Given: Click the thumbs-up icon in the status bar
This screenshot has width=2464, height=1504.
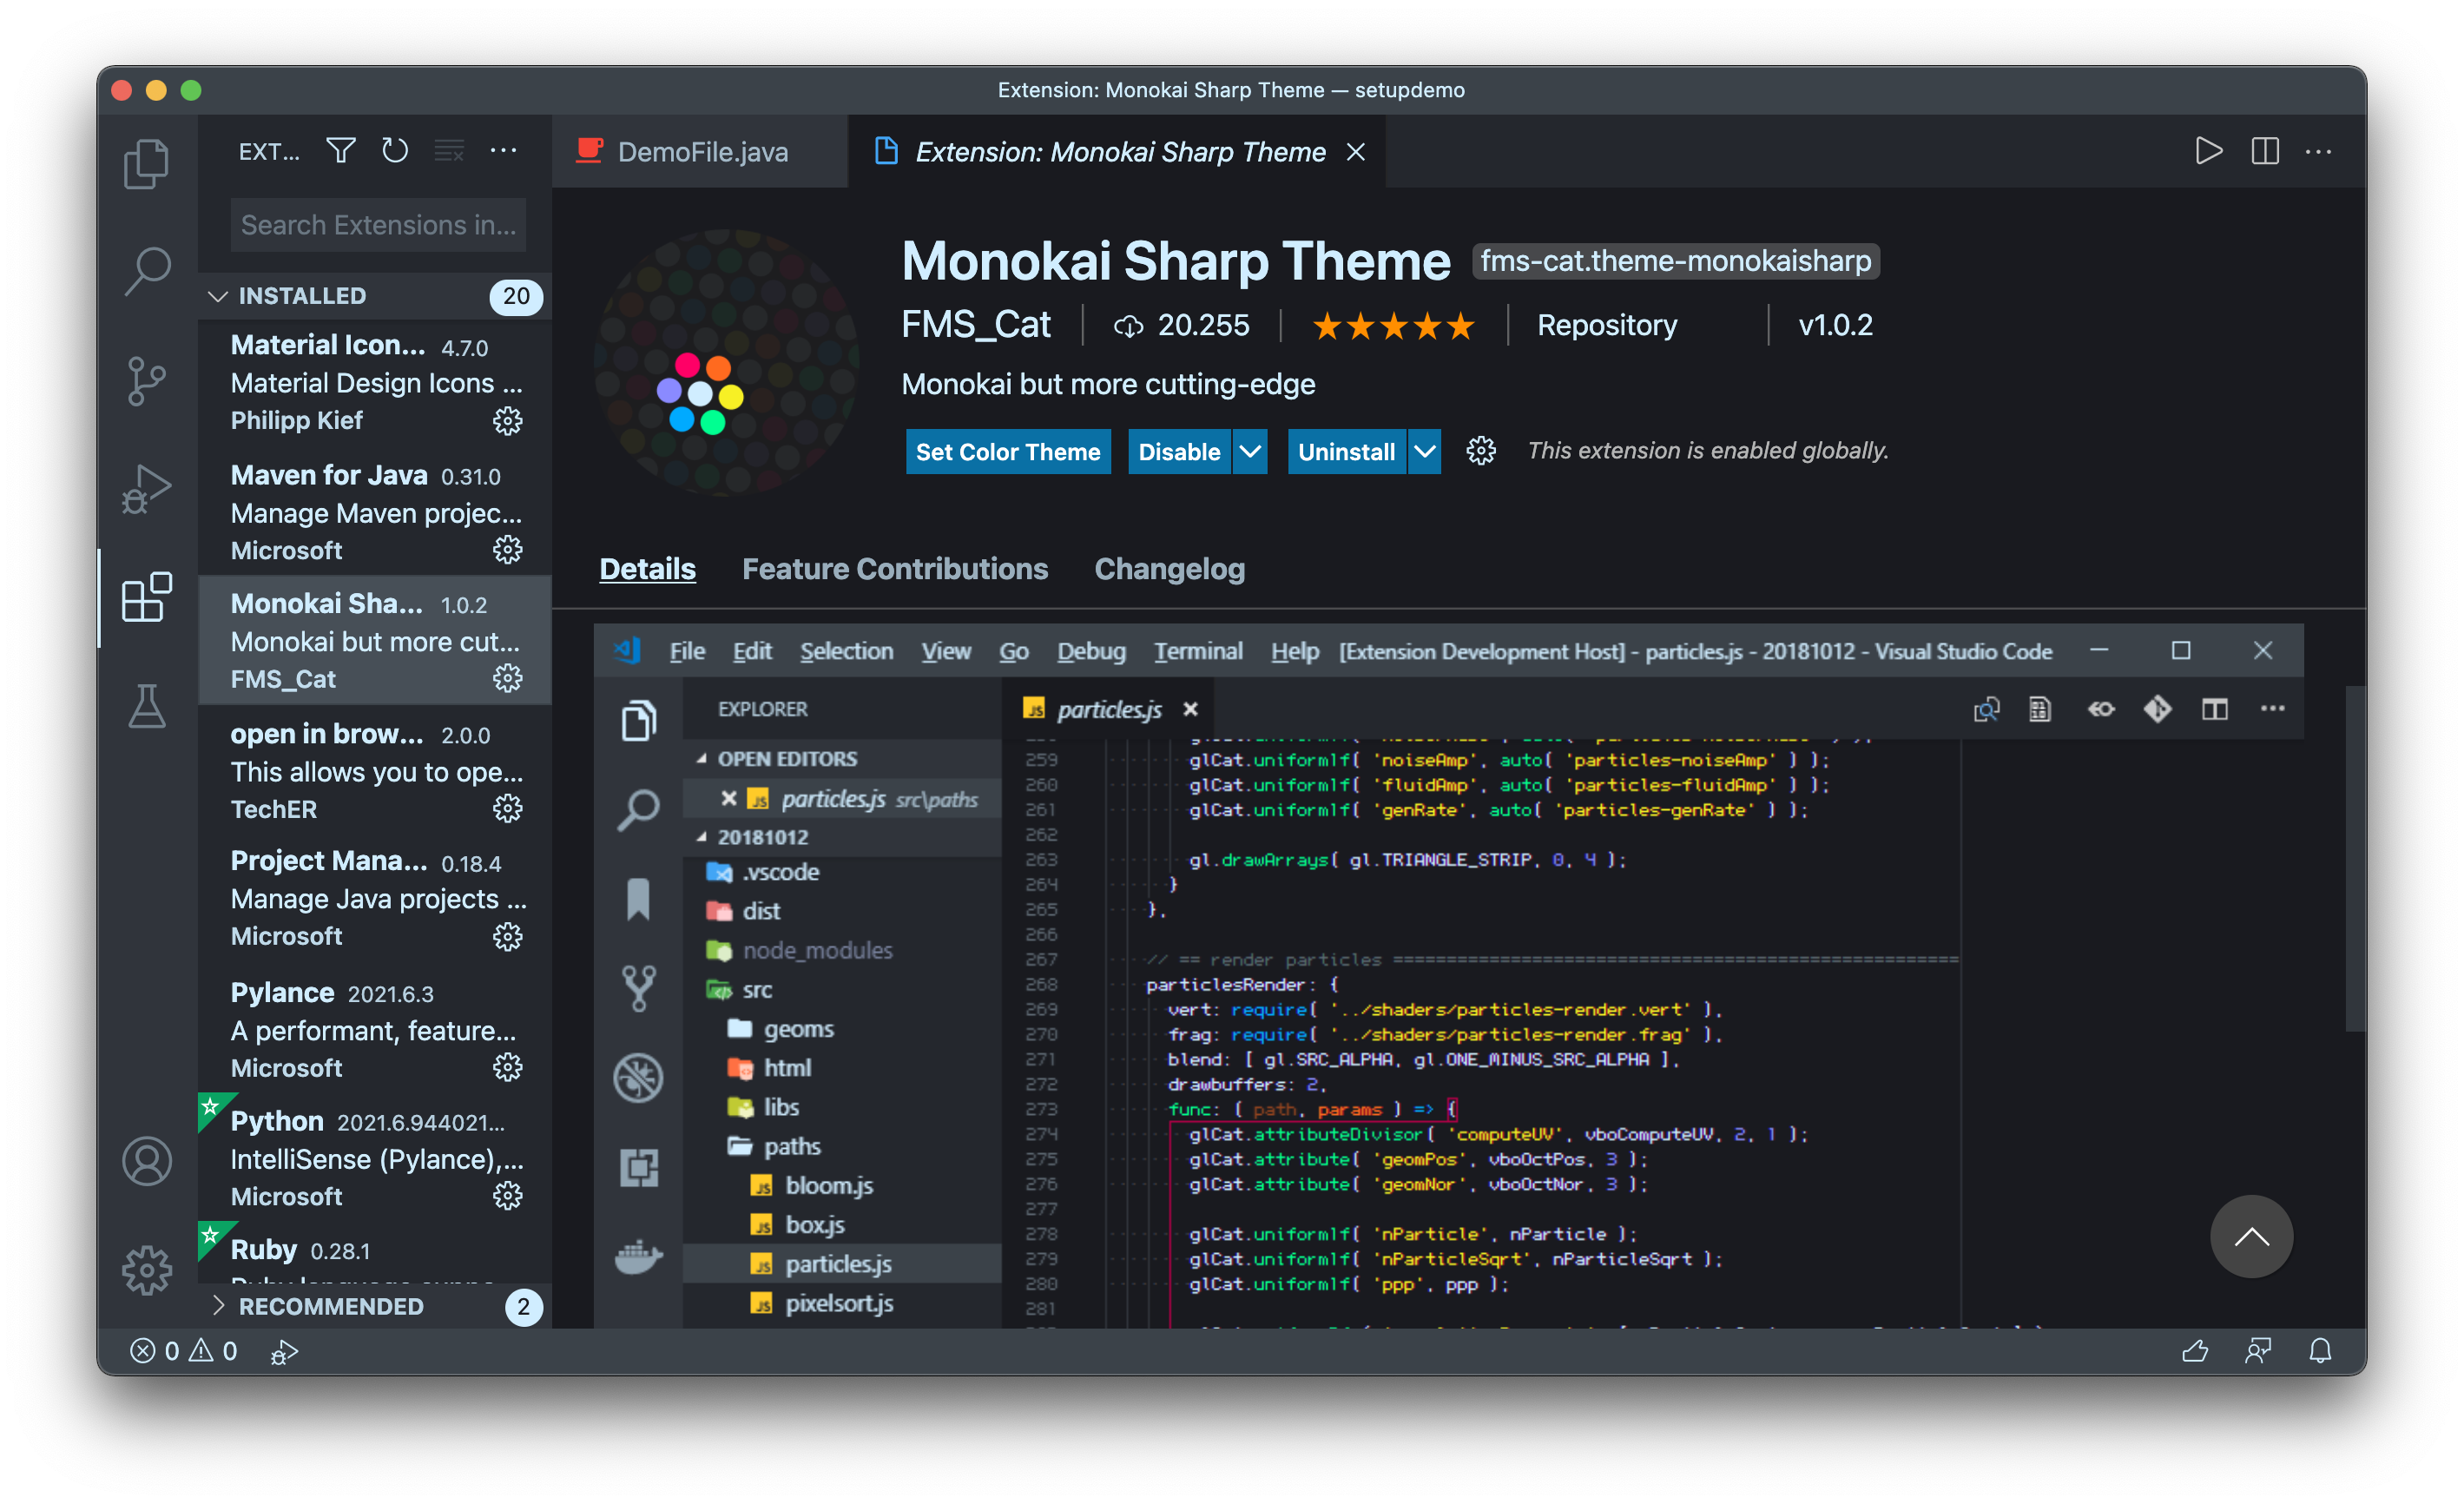Looking at the screenshot, I should (2195, 1351).
